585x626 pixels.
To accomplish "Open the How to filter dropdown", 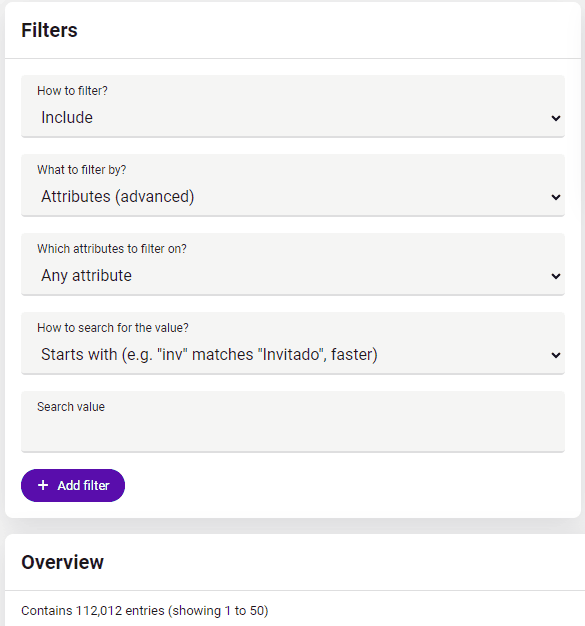I will (x=293, y=106).
